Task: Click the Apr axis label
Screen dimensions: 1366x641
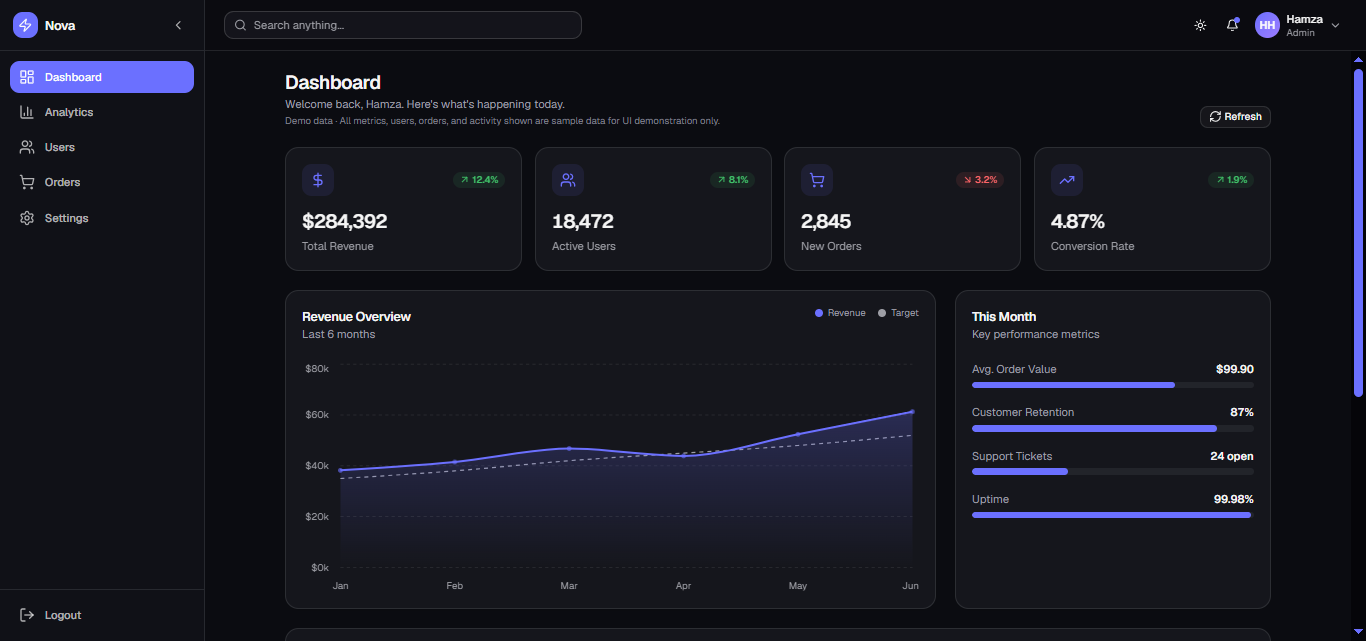Action: [x=683, y=585]
